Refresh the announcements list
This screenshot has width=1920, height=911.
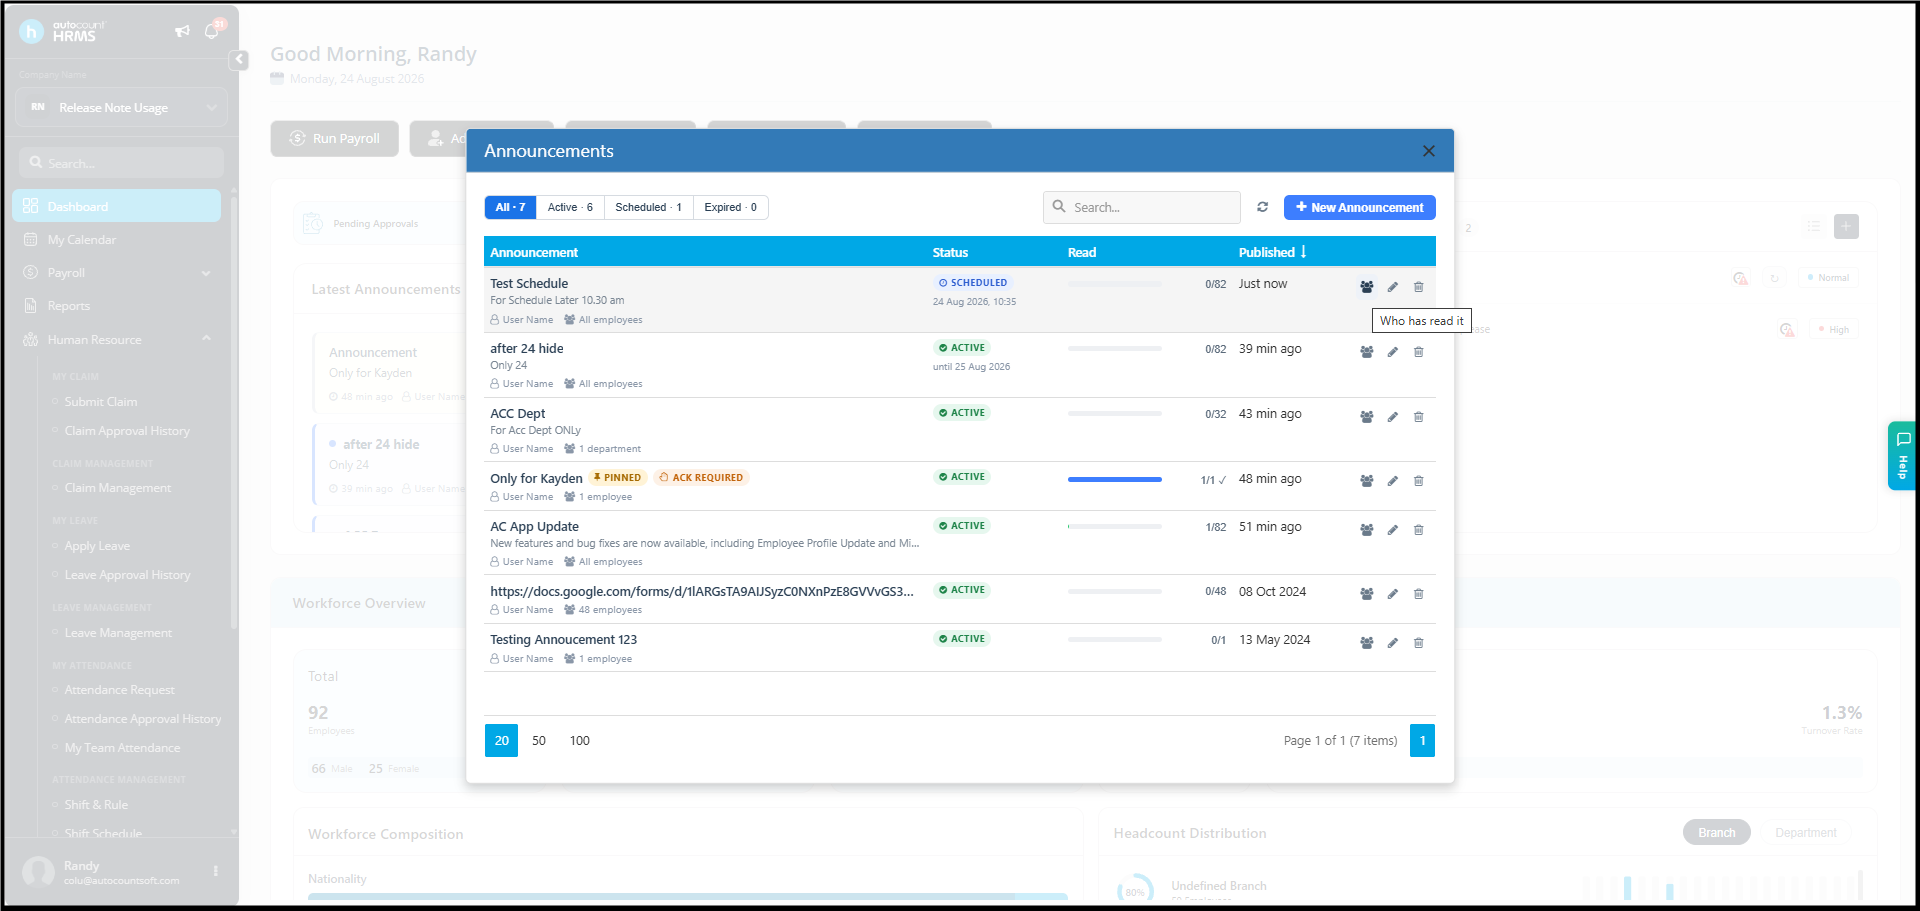tap(1262, 207)
